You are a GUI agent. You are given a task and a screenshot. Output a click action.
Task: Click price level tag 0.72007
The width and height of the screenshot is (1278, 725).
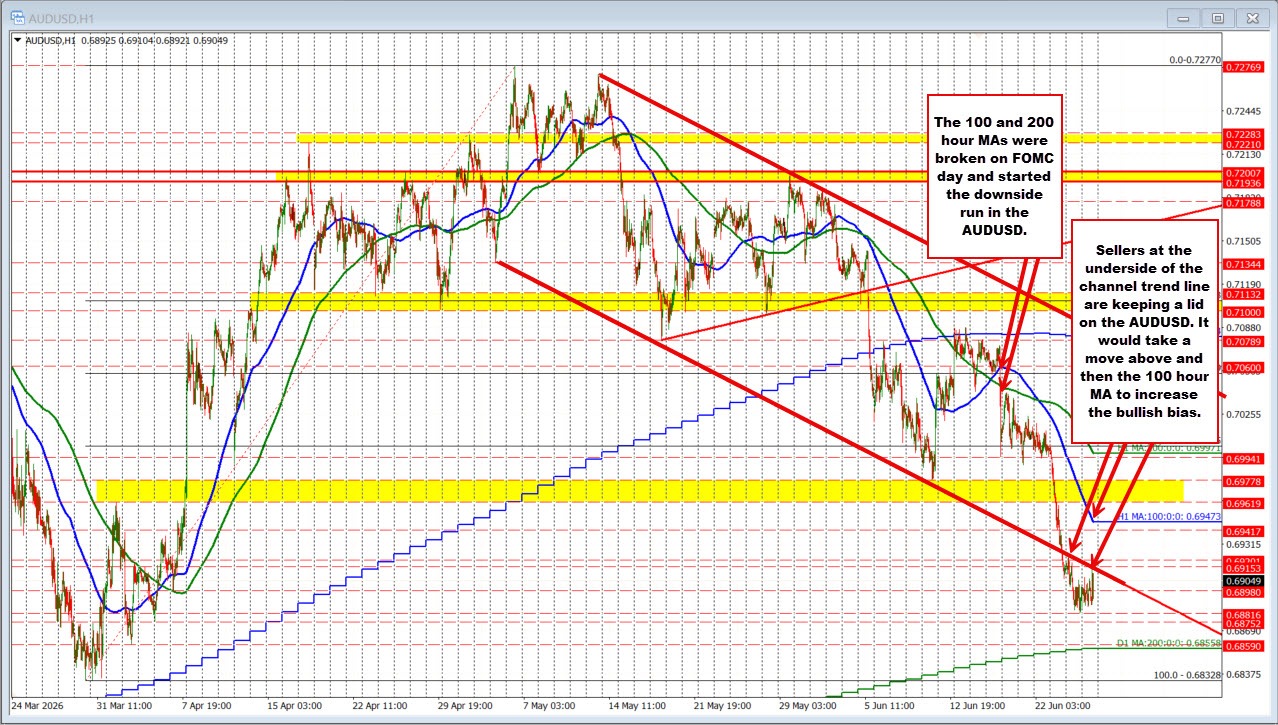(x=1242, y=173)
